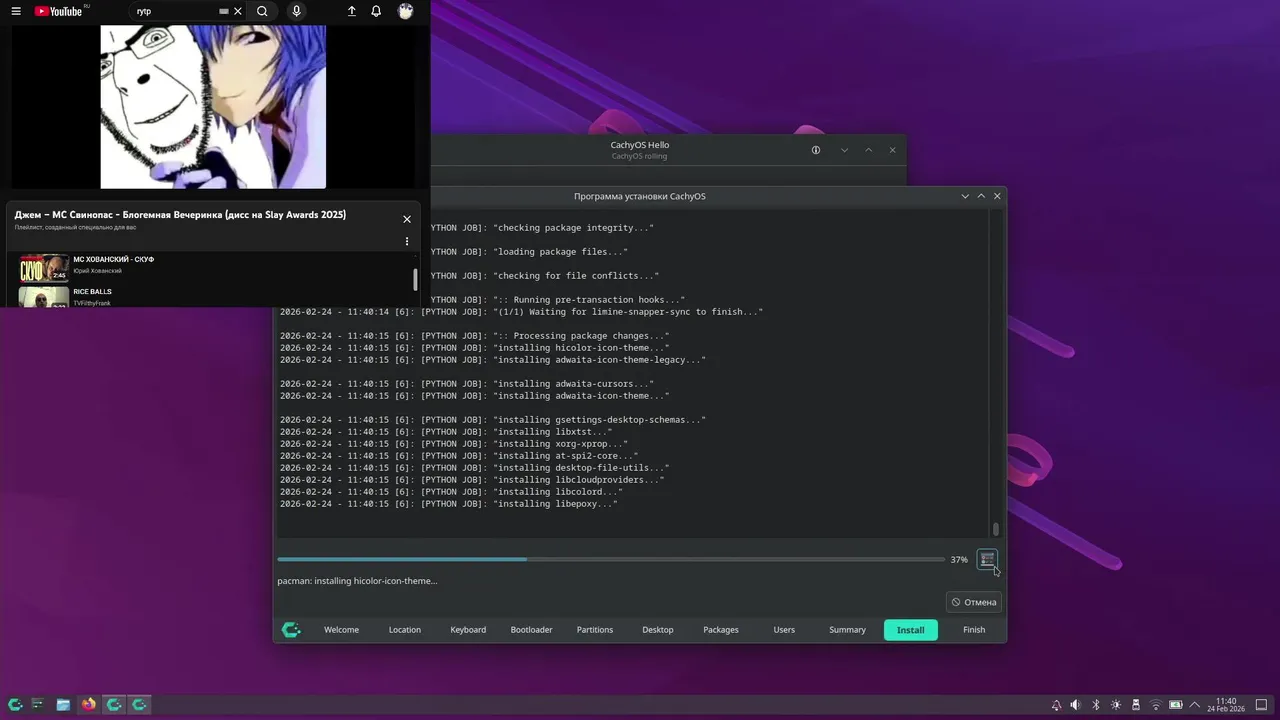Click the Desktop step in installer
The height and width of the screenshot is (720, 1280).
[658, 630]
